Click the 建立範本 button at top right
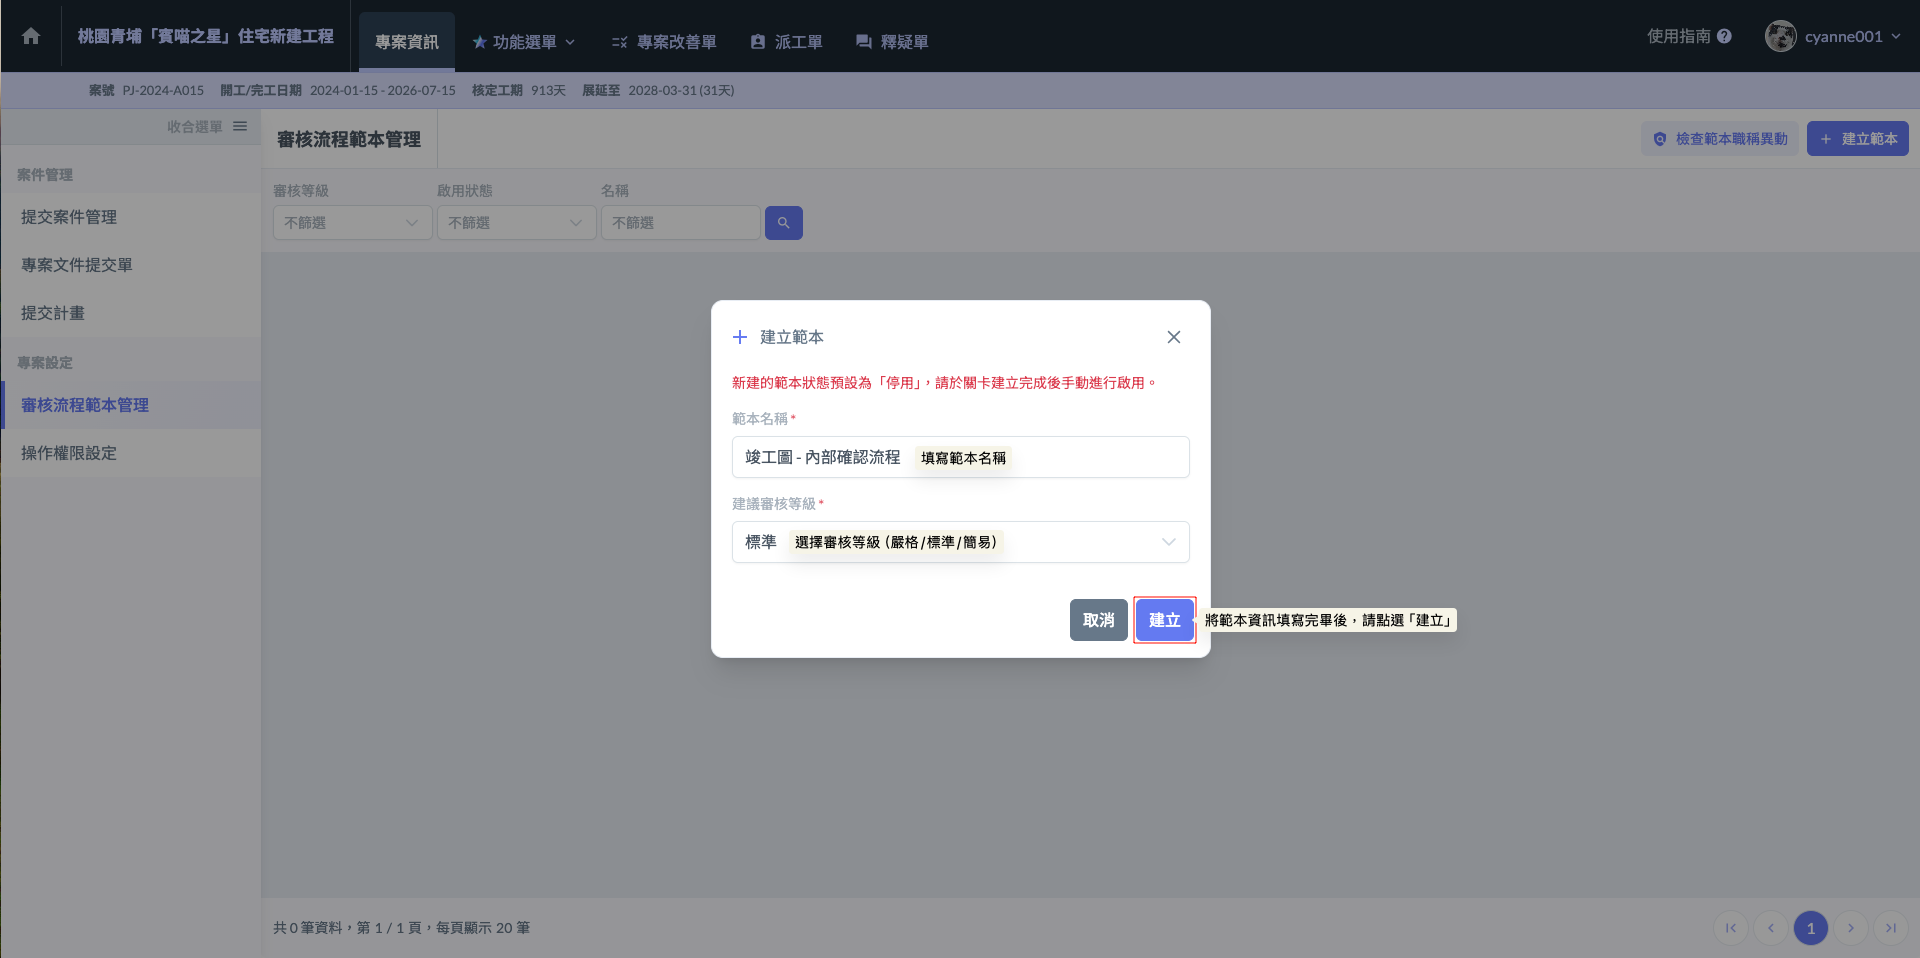The width and height of the screenshot is (1920, 958). 1858,139
